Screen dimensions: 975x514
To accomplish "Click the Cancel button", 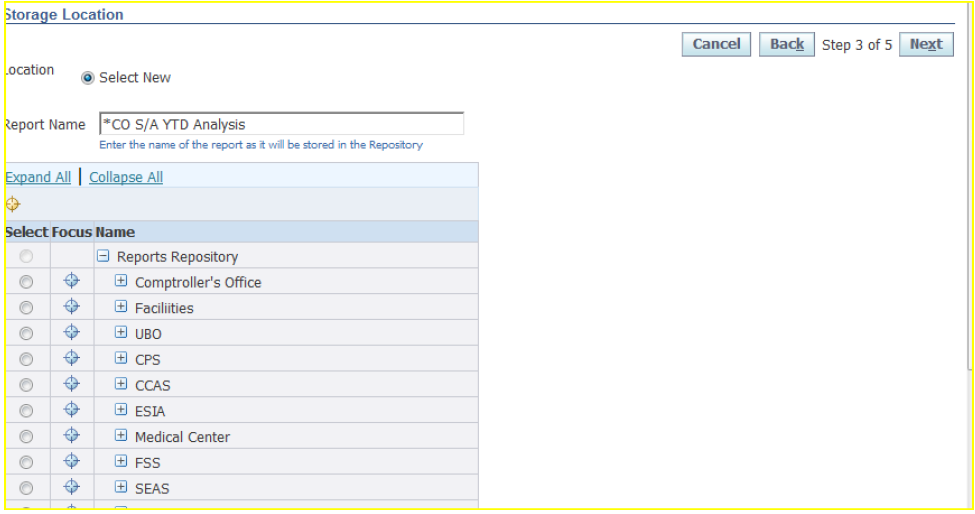I will pyautogui.click(x=716, y=44).
